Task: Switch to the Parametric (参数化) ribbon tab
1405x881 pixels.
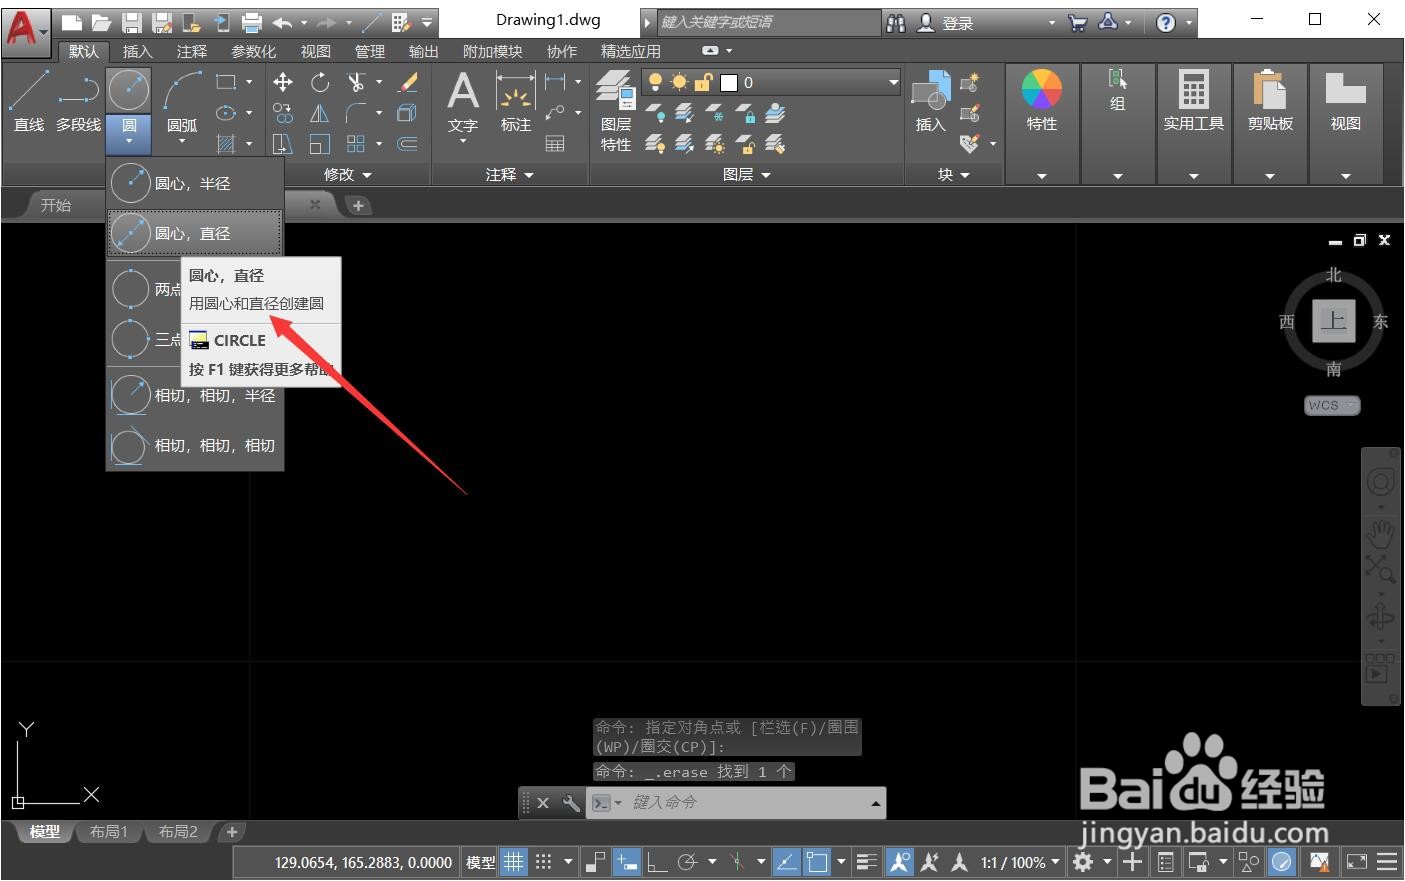Action: (254, 51)
